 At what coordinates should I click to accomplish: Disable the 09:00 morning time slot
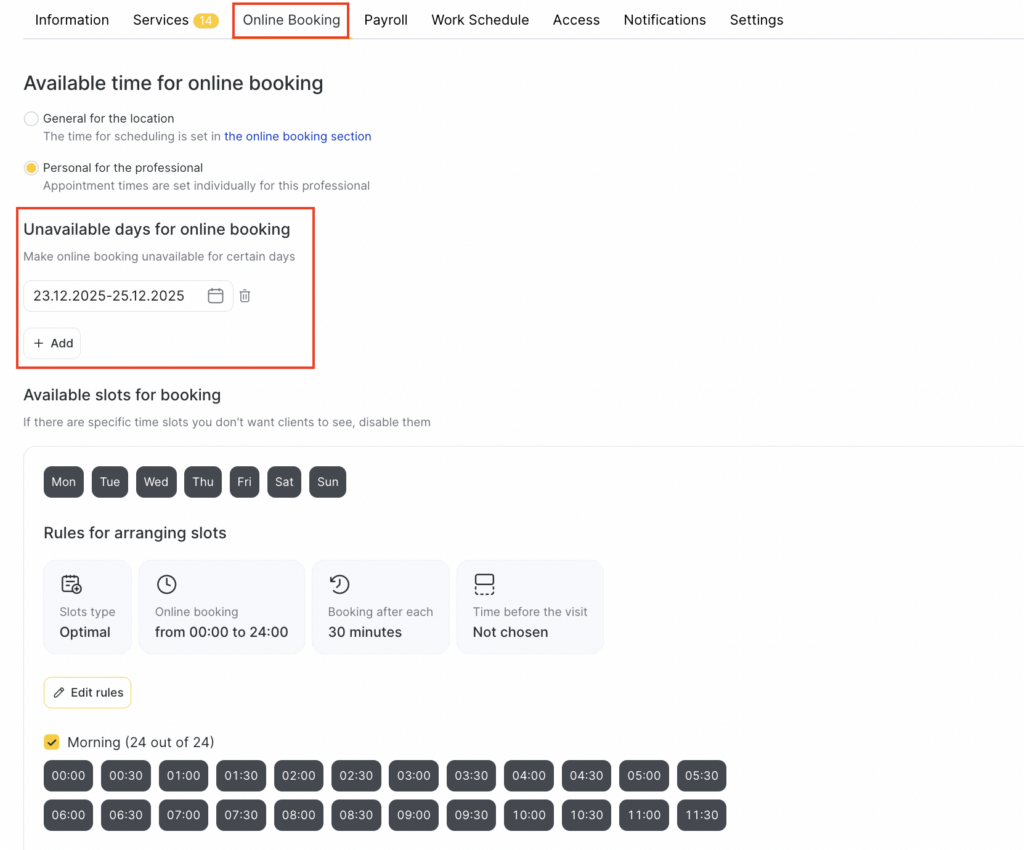click(414, 815)
